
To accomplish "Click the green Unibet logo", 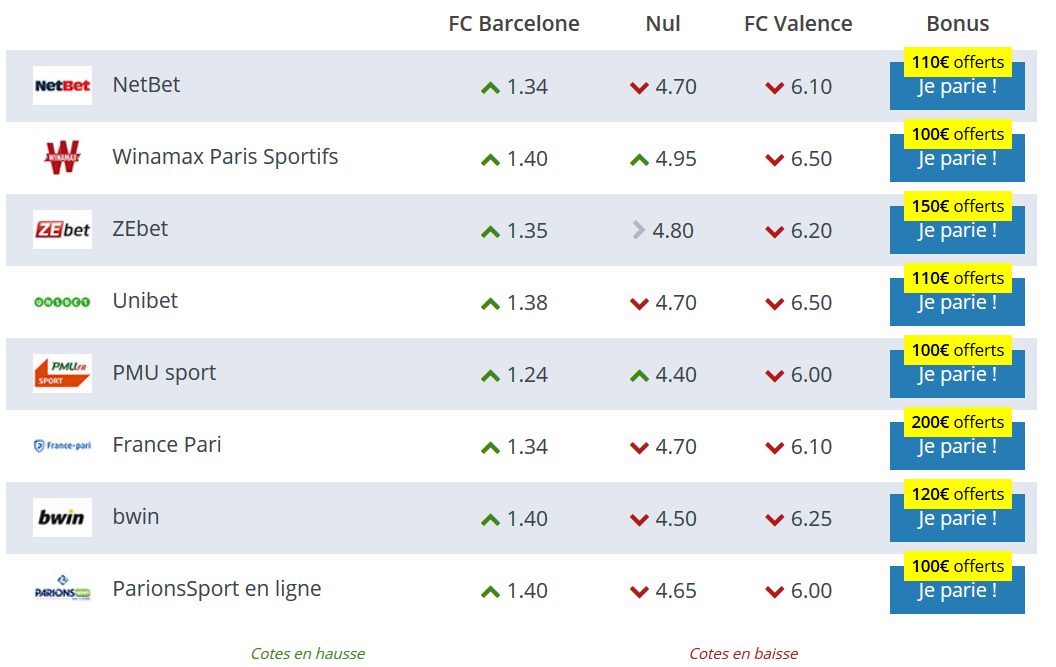I will pyautogui.click(x=62, y=302).
